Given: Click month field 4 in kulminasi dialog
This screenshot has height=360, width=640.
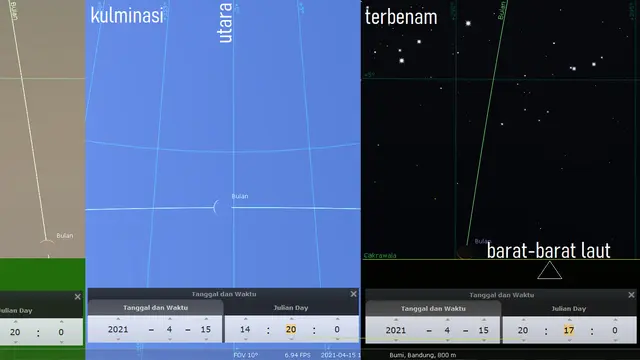Looking at the screenshot, I should pos(169,329).
